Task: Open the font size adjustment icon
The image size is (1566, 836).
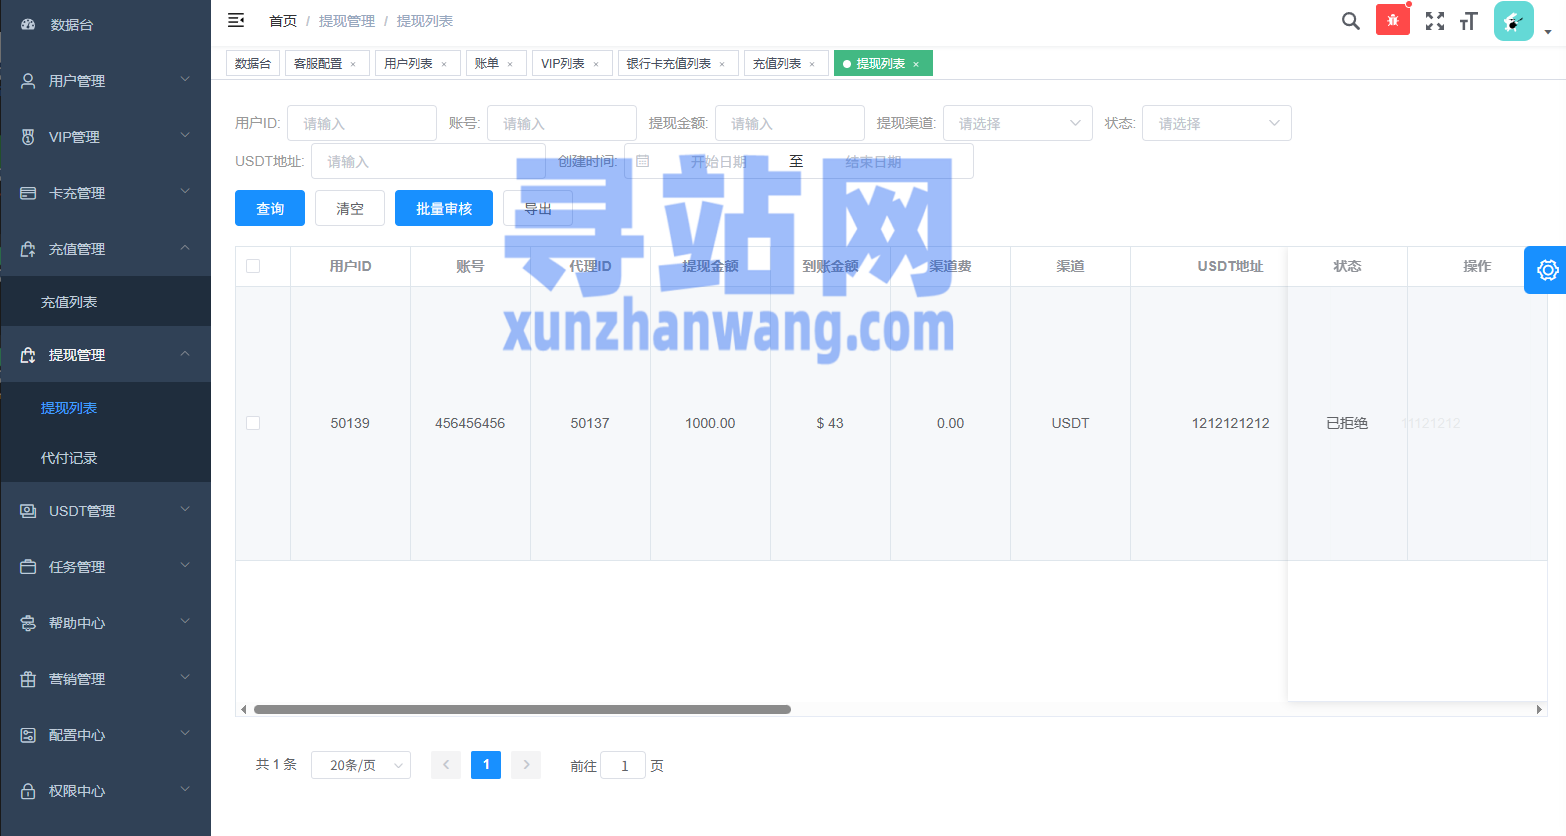Action: click(1468, 21)
